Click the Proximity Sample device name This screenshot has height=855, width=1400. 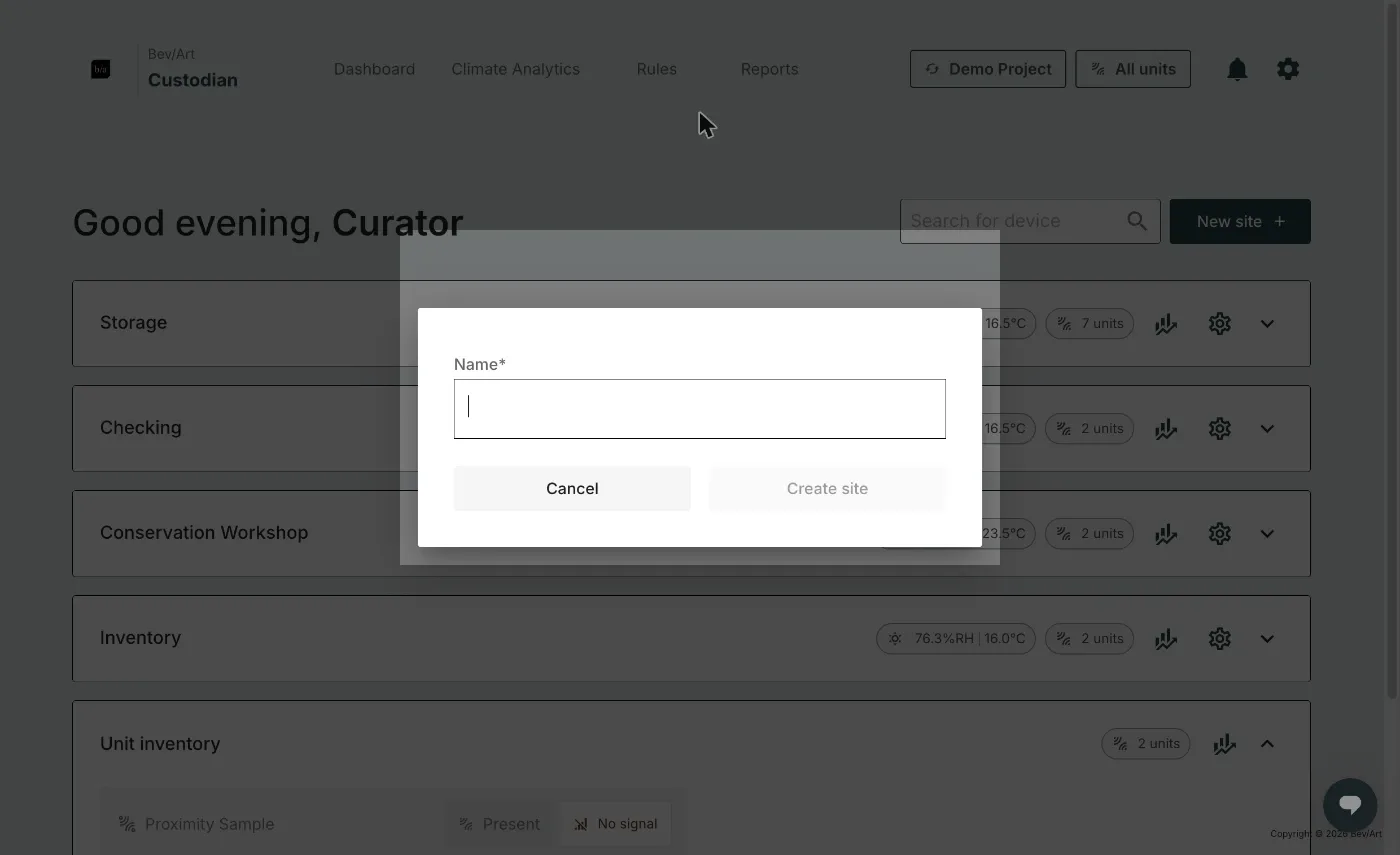tap(209, 824)
